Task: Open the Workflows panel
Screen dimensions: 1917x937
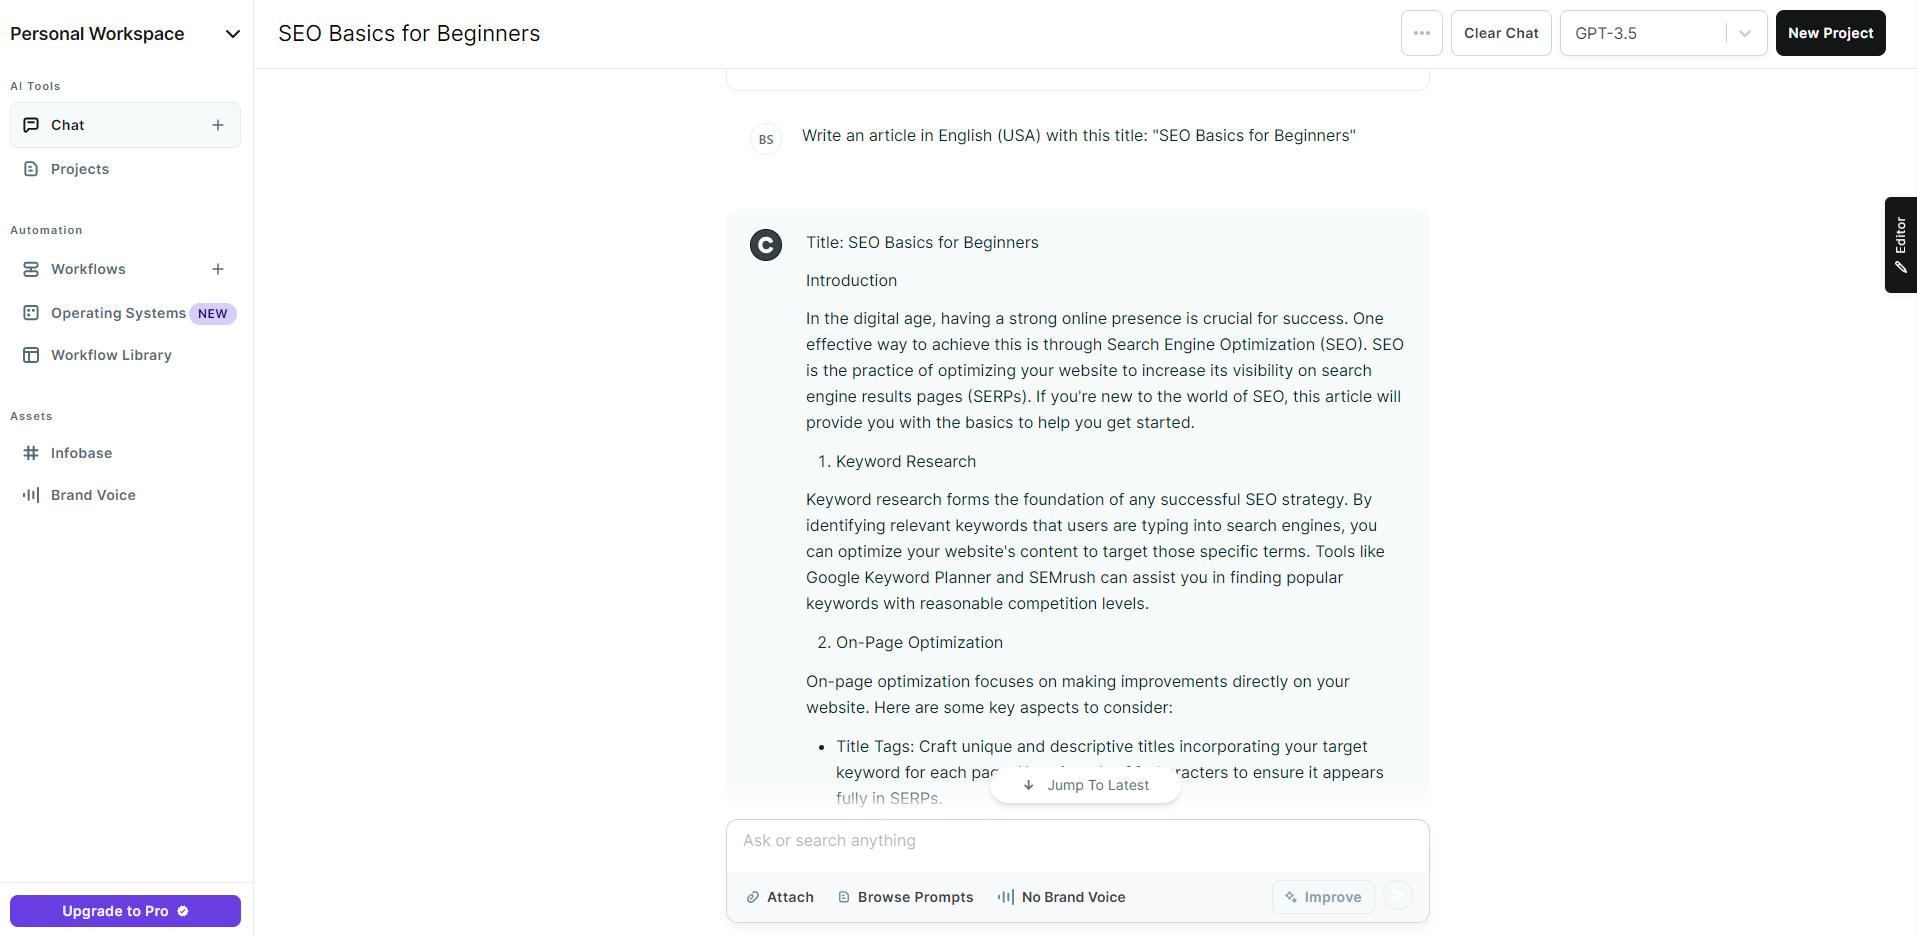Action: pyautogui.click(x=87, y=269)
